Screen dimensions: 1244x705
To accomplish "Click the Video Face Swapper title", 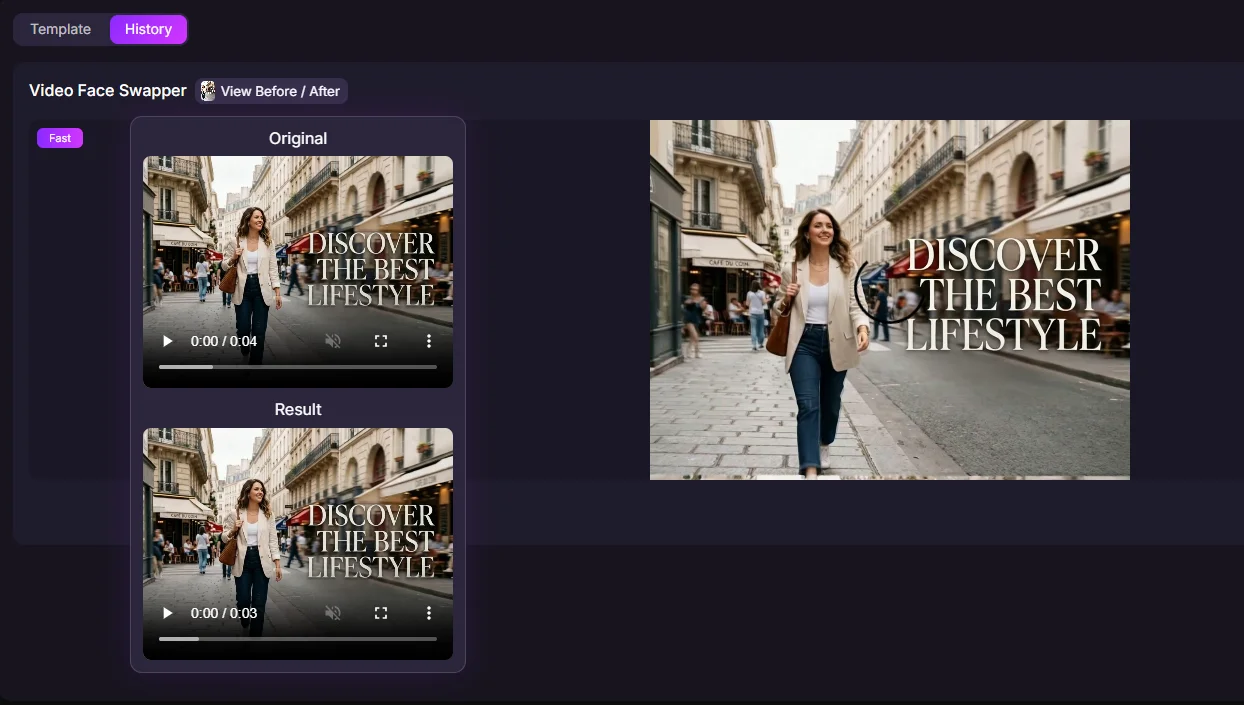I will pyautogui.click(x=108, y=90).
